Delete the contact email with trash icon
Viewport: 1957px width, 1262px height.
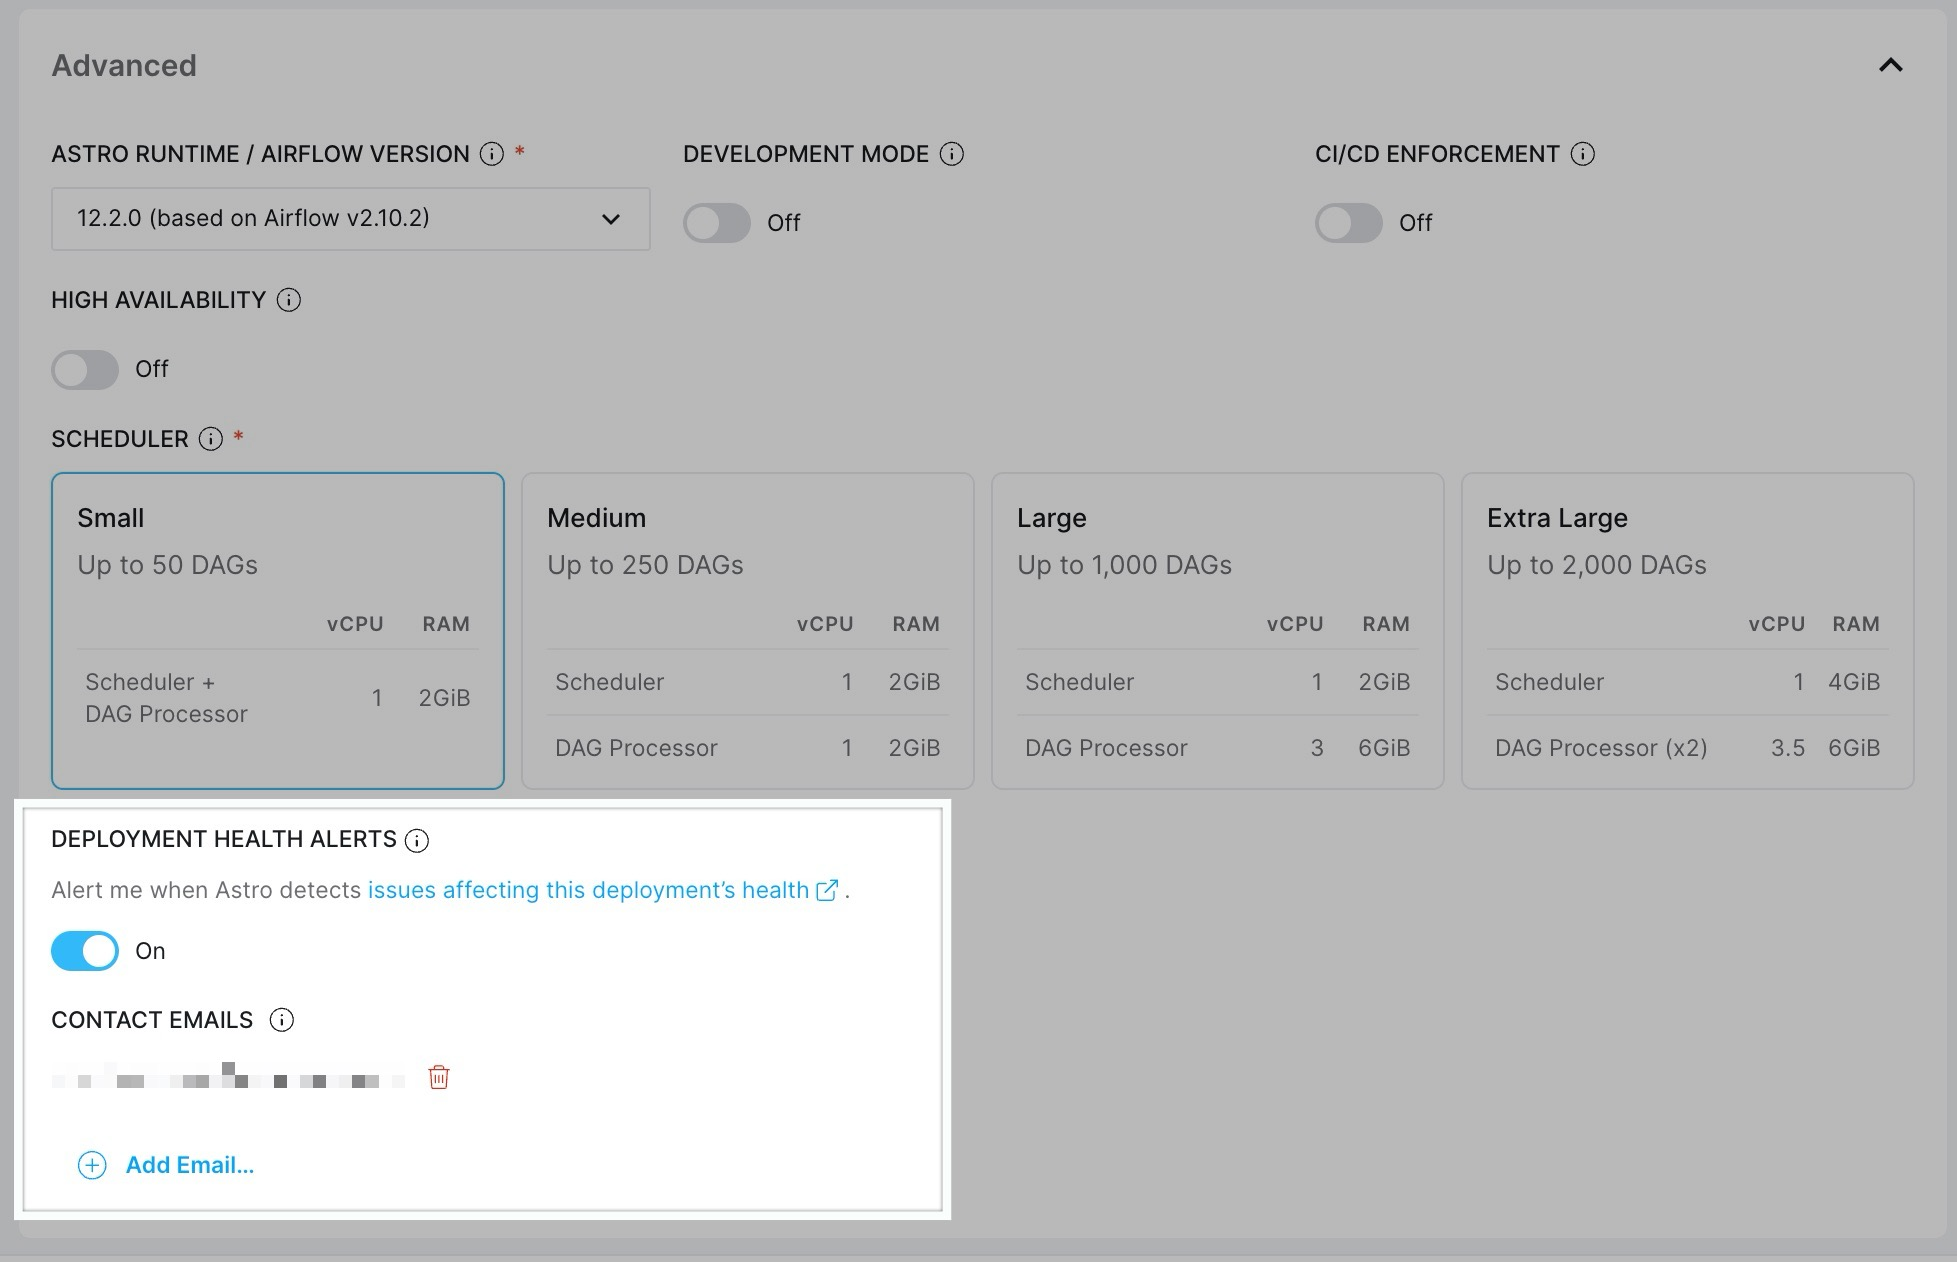pyautogui.click(x=438, y=1077)
